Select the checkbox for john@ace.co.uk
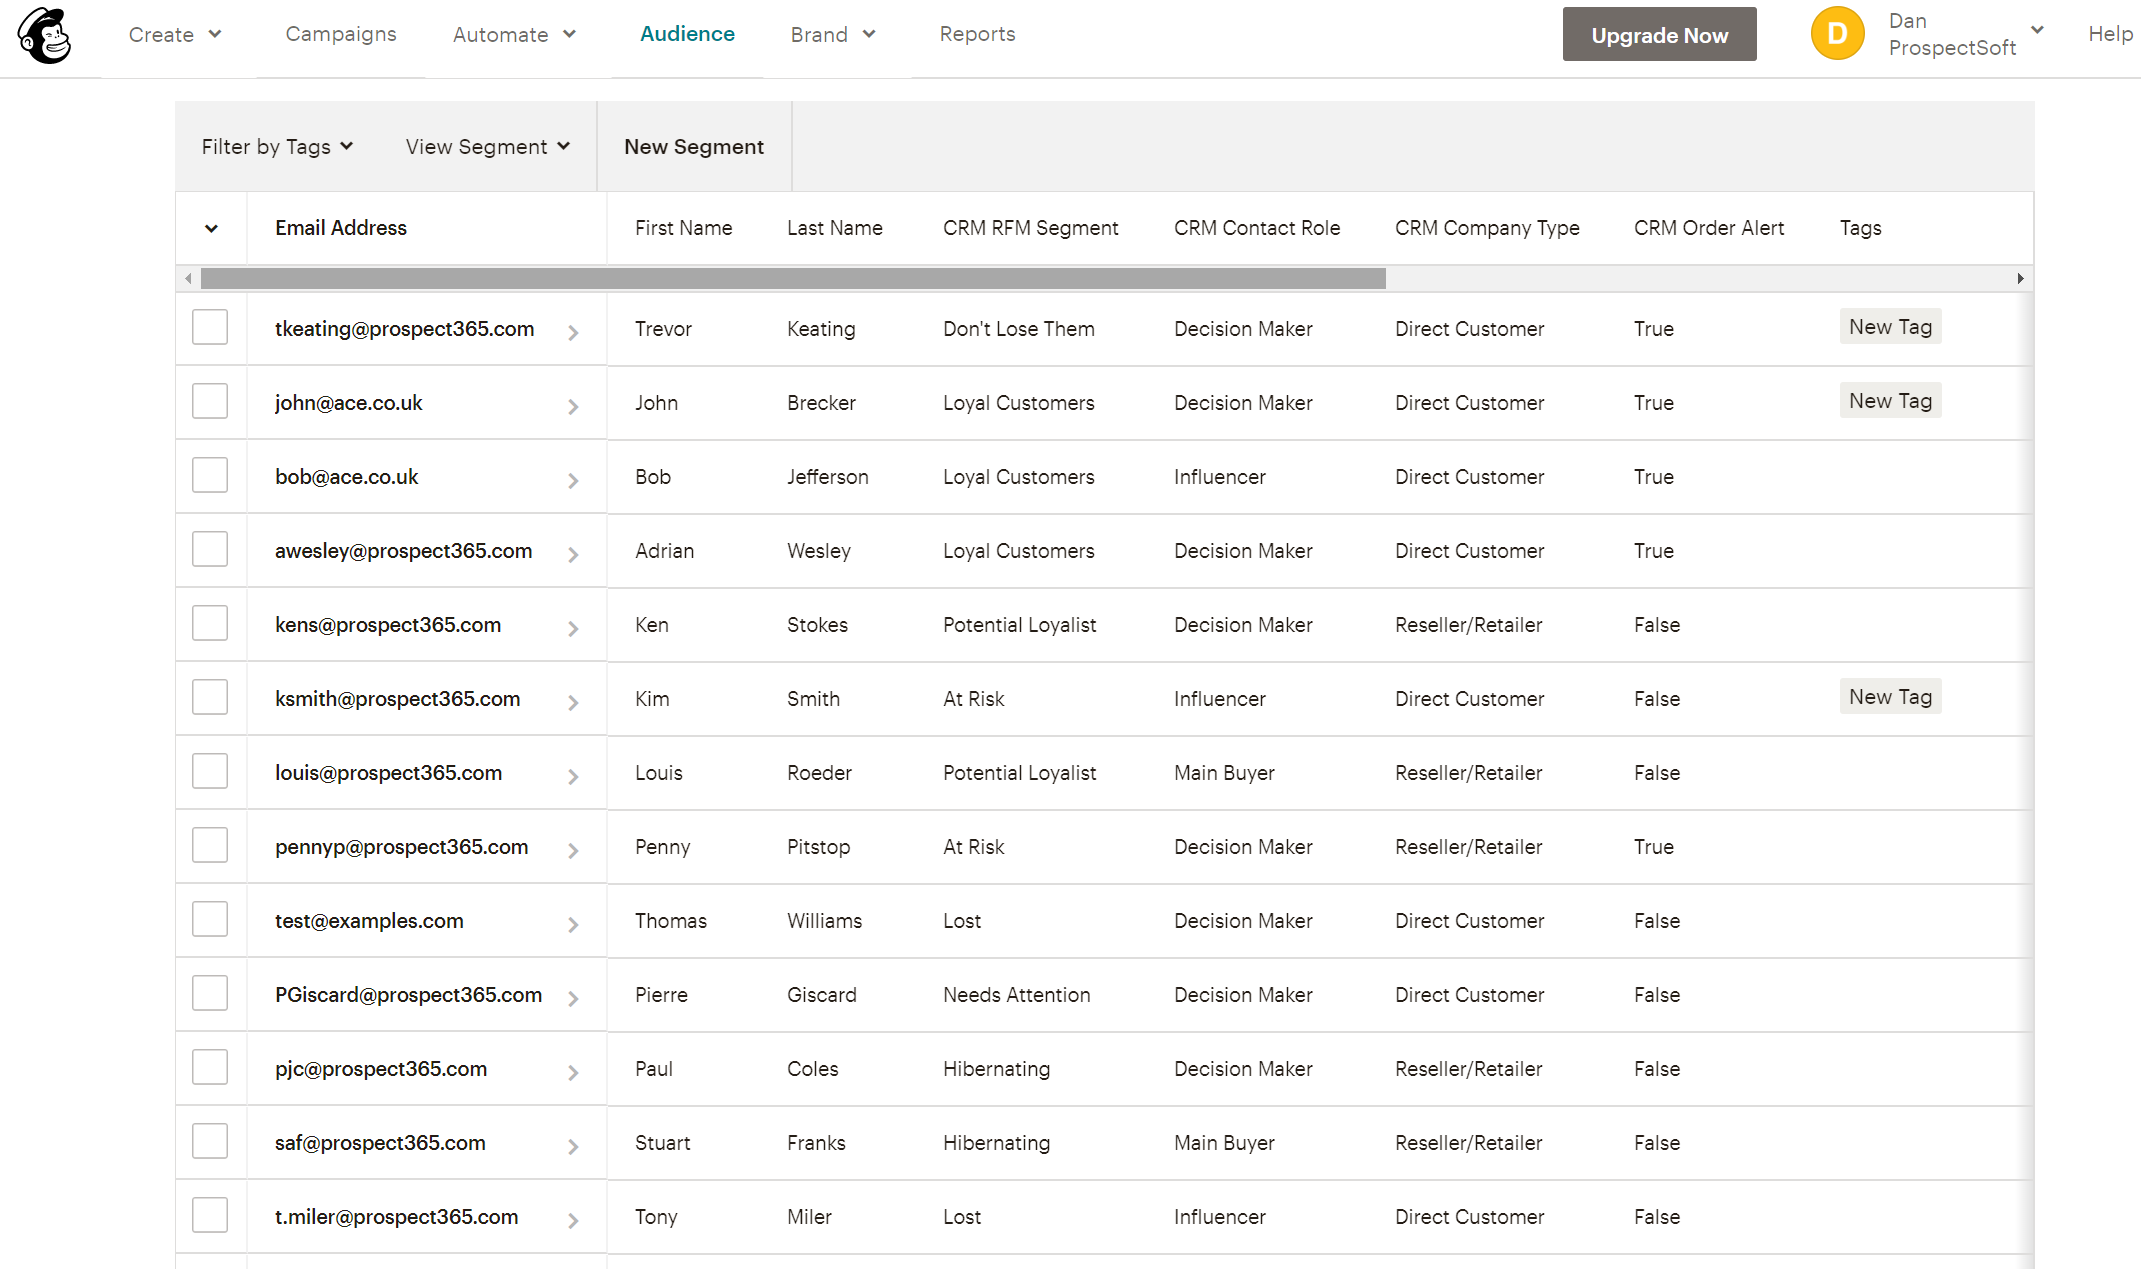Viewport: 2141px width, 1269px height. click(x=210, y=401)
